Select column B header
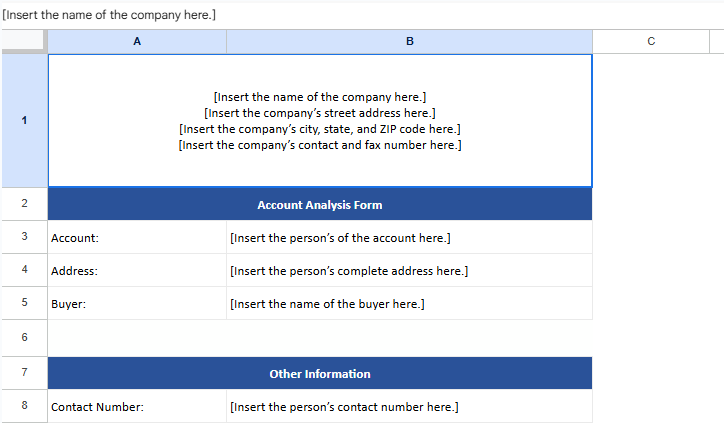Viewport: 724px width, 423px height. [x=409, y=41]
